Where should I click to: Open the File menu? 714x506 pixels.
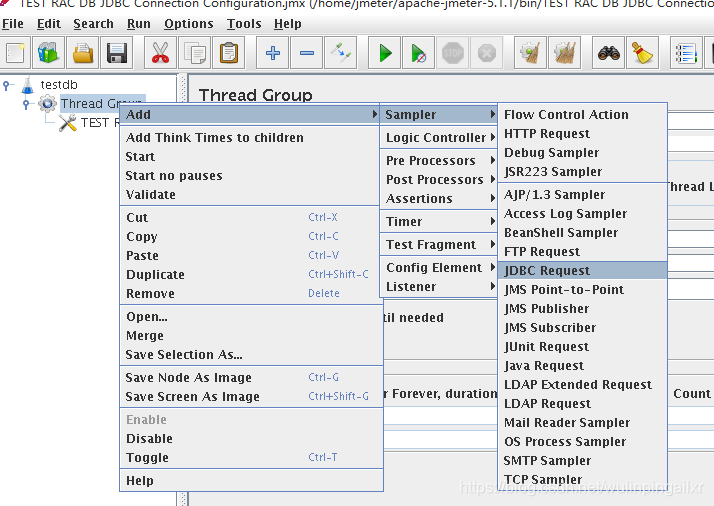12,24
